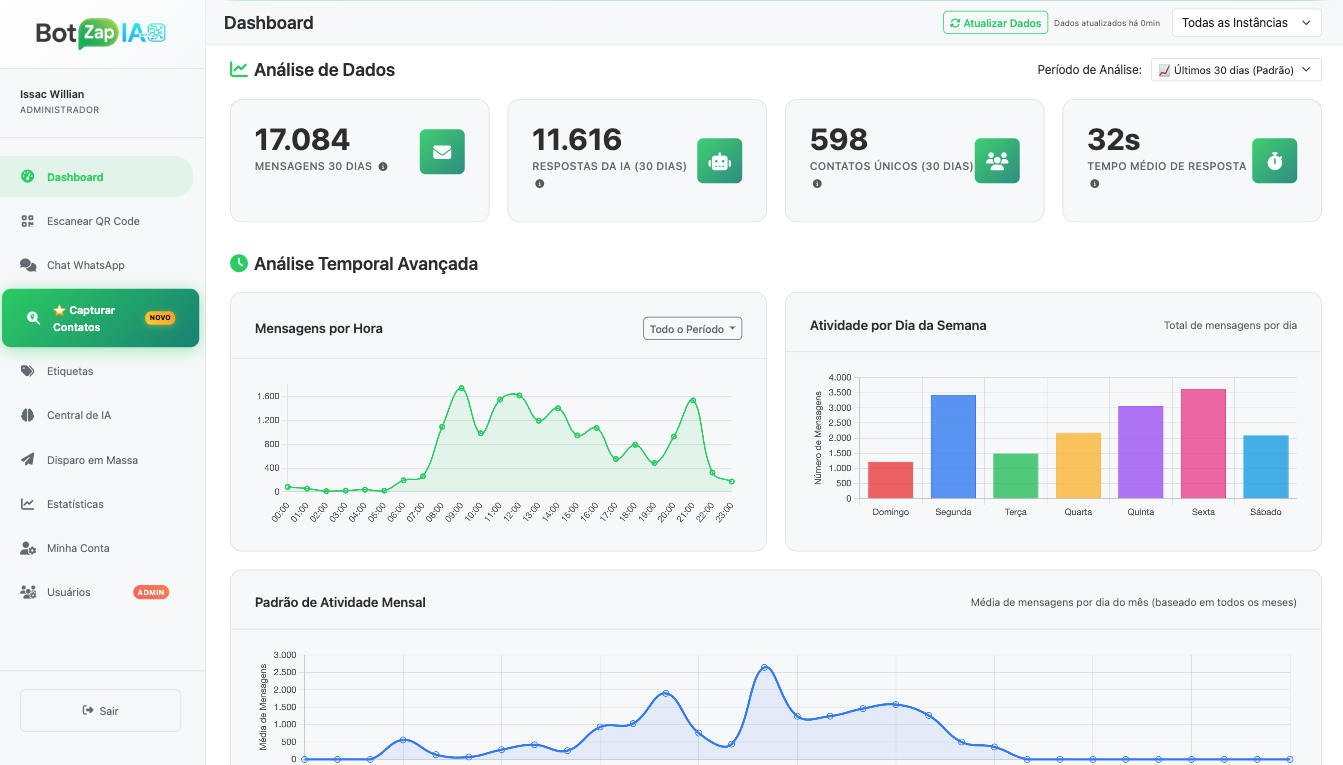This screenshot has height=765, width=1343.
Task: Click the robot icon on Respostas da IA card
Action: [719, 160]
